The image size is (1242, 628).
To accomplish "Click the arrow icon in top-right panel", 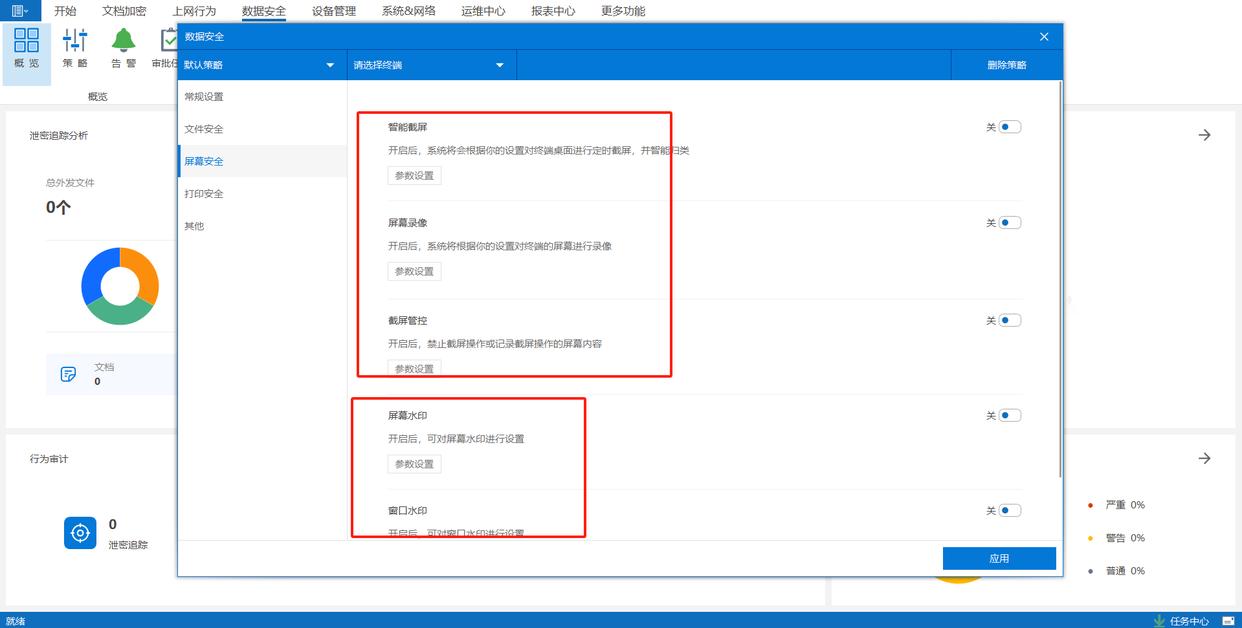I will [x=1204, y=135].
